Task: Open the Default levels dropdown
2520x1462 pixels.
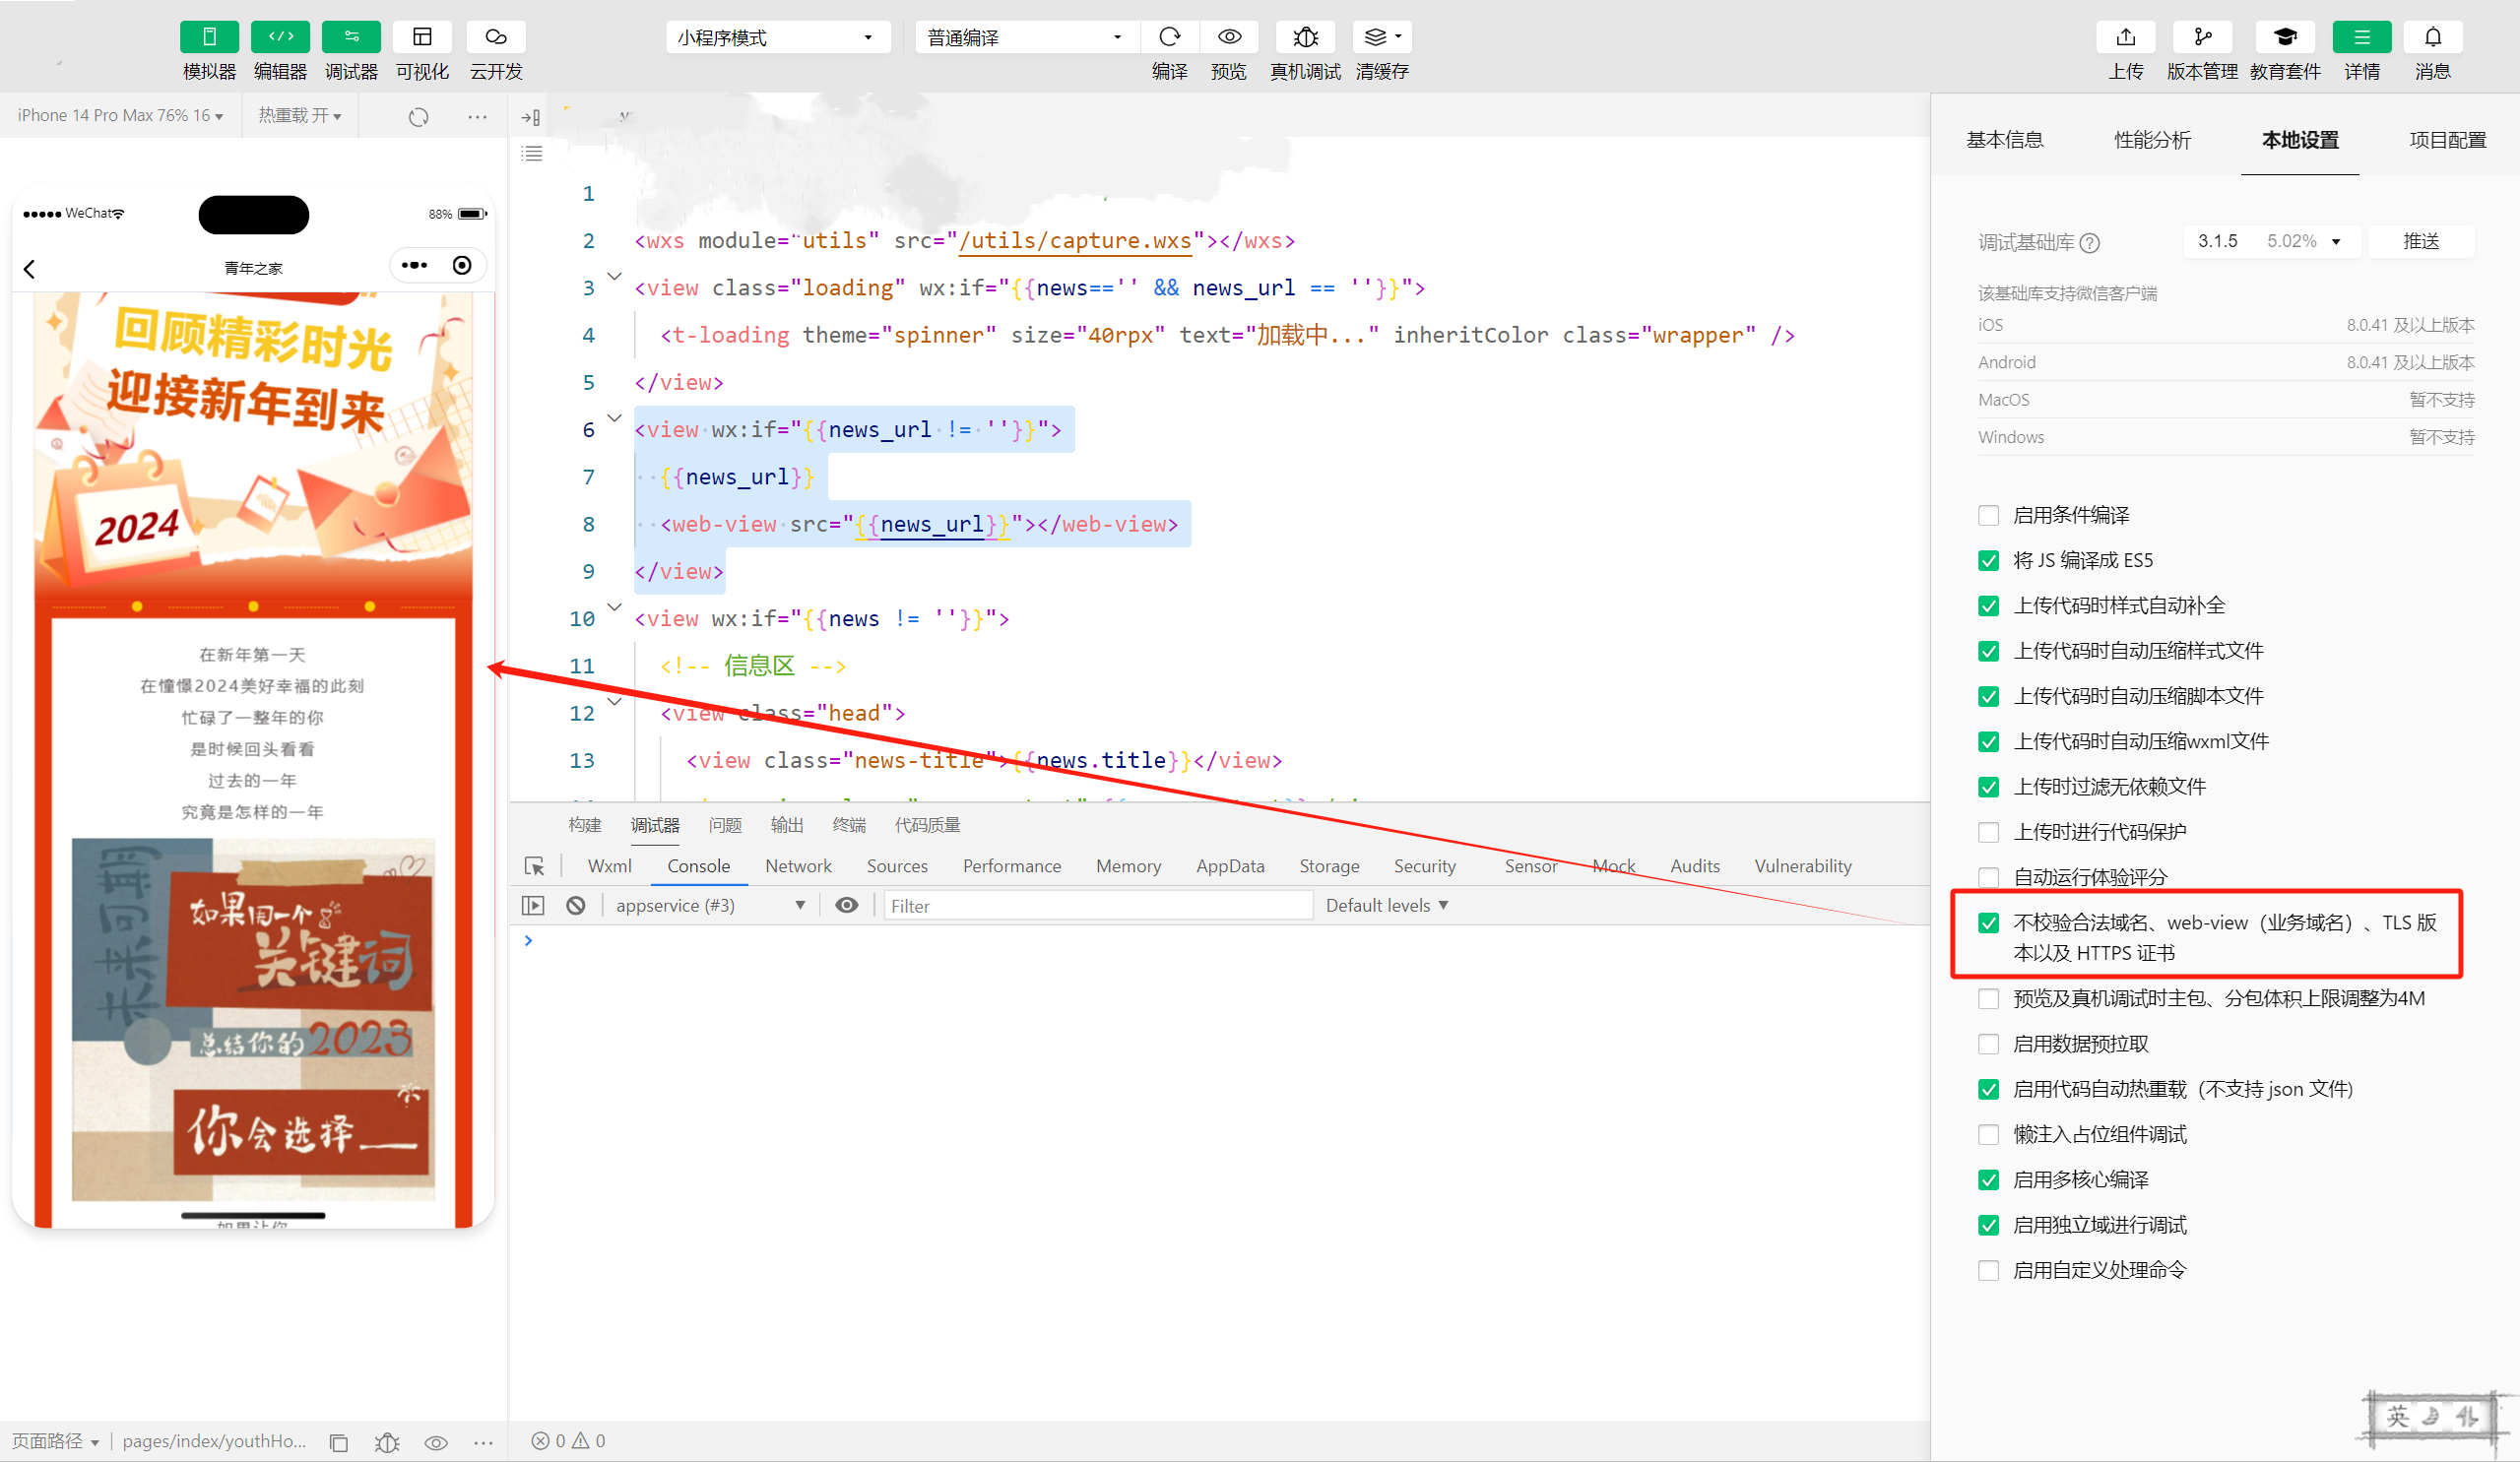Action: point(1386,905)
